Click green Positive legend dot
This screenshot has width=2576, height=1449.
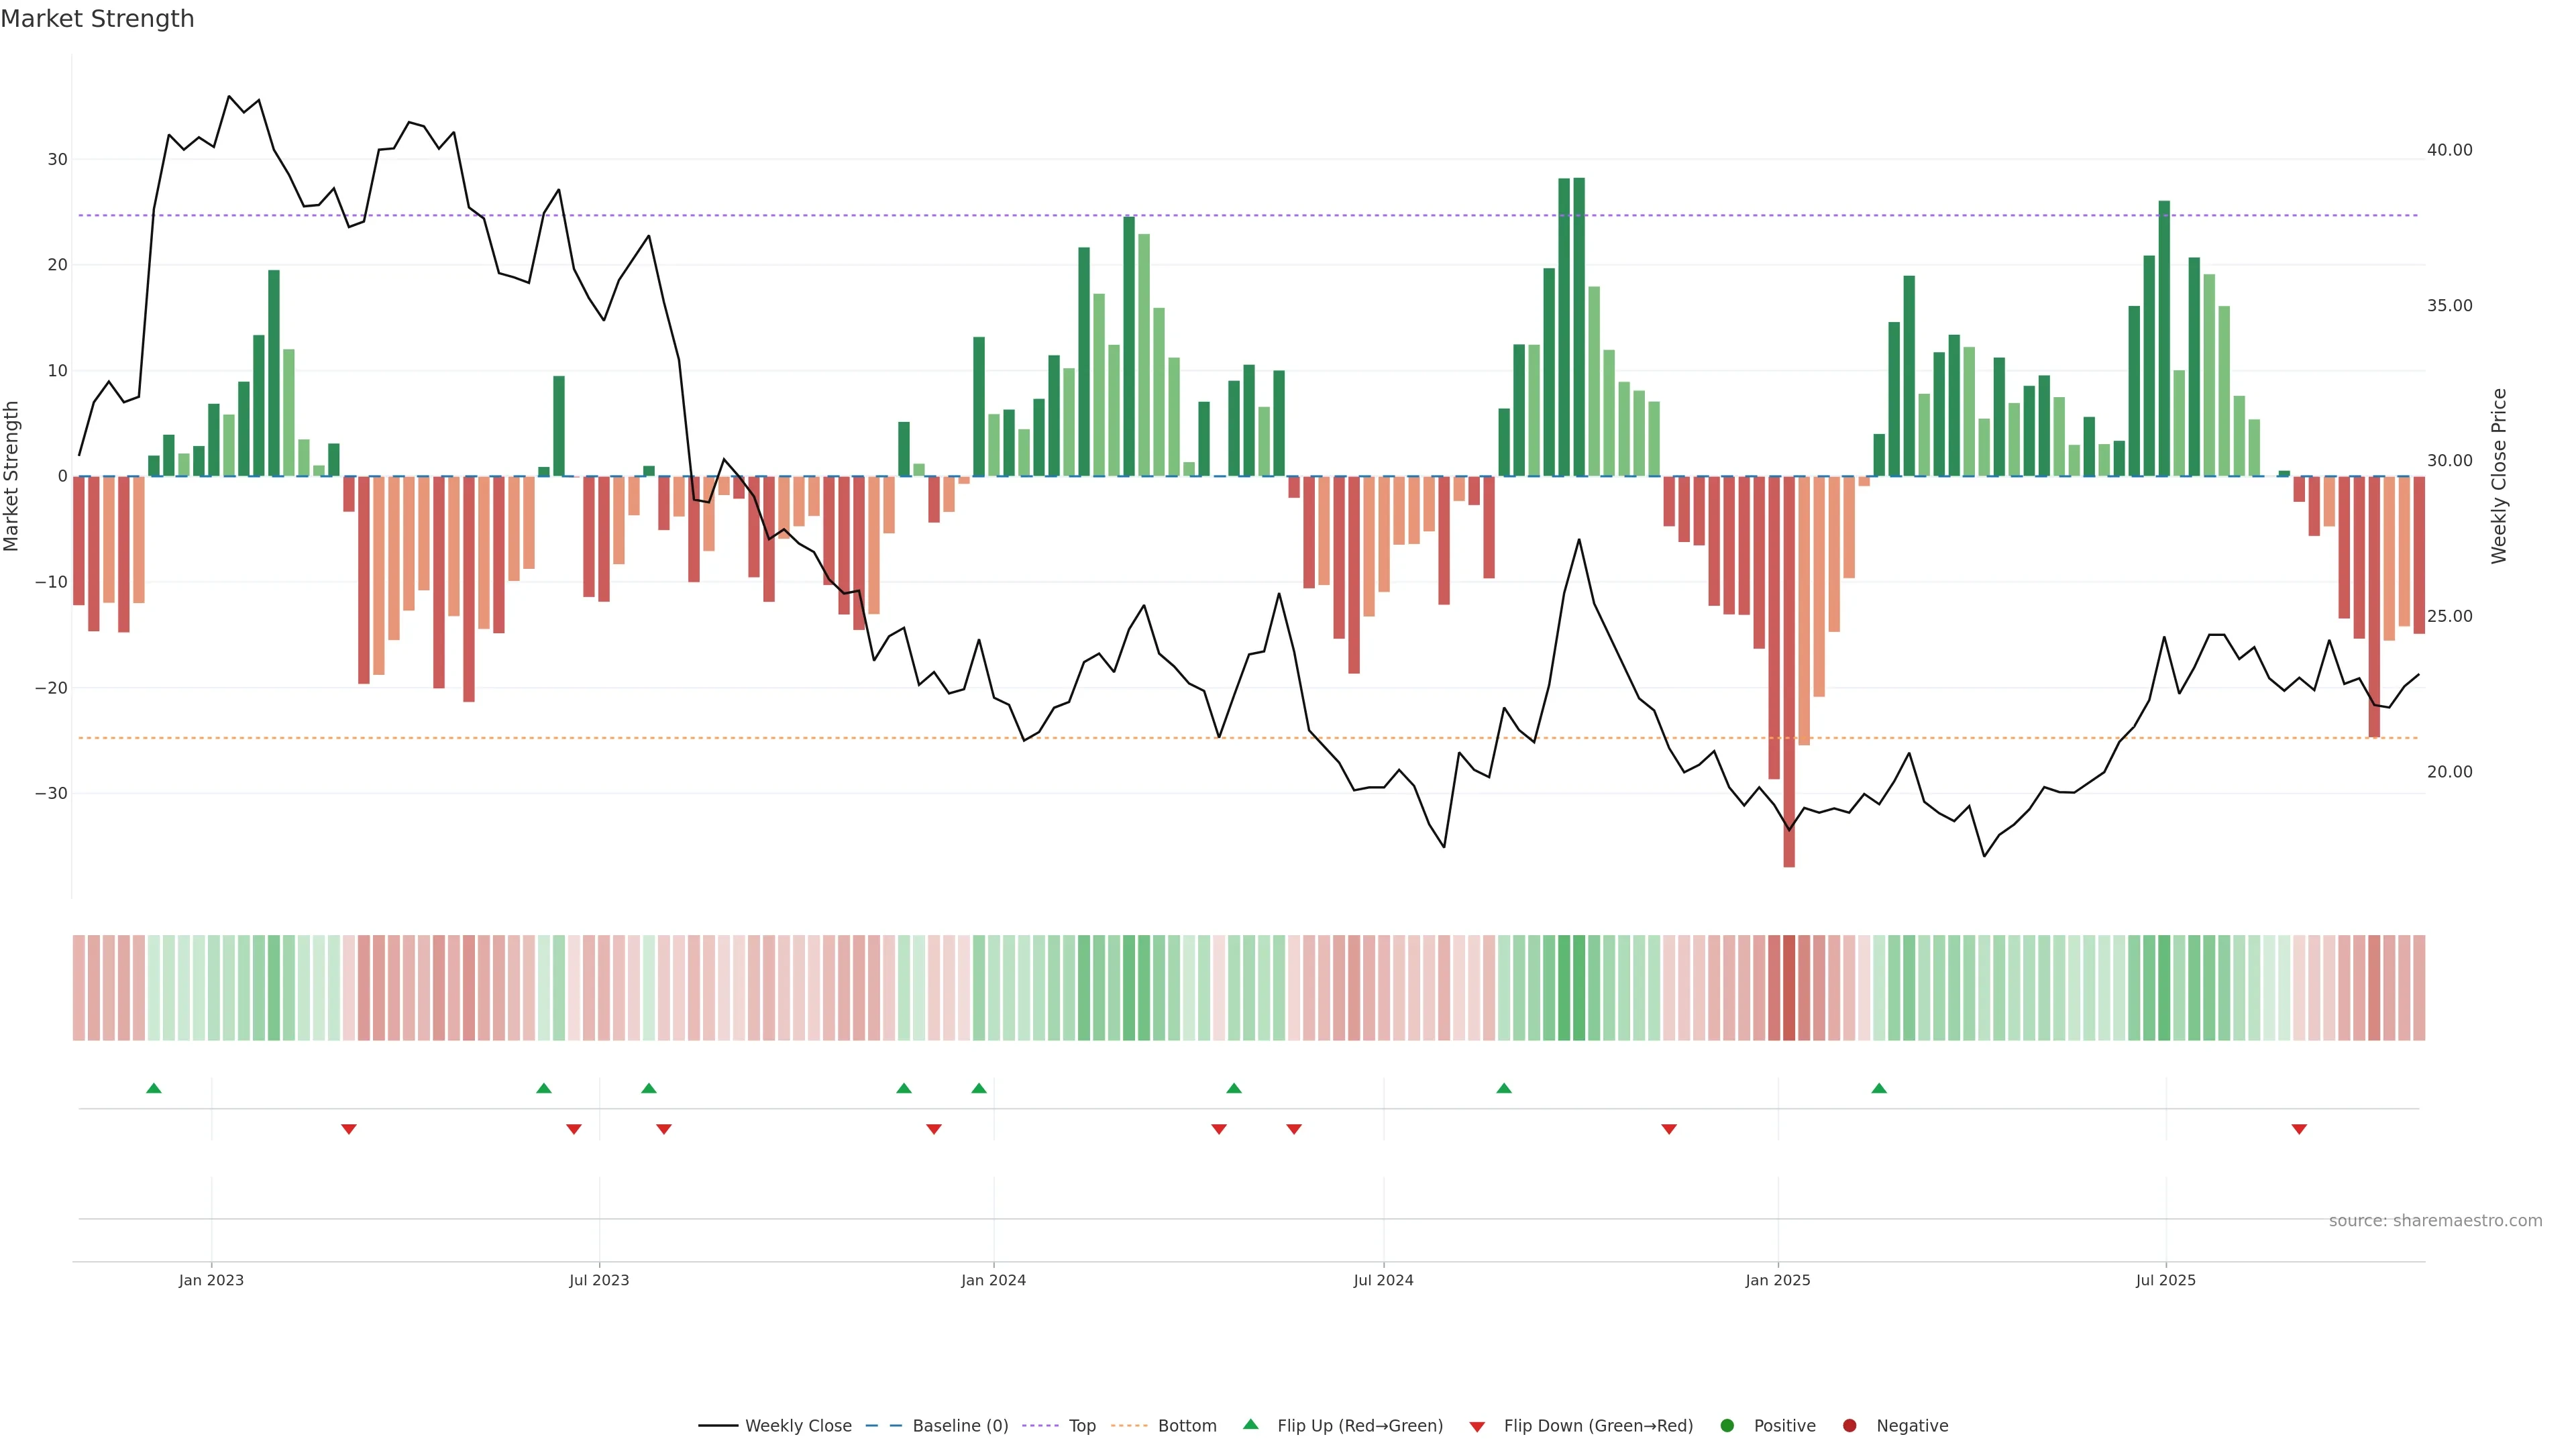(1727, 1426)
